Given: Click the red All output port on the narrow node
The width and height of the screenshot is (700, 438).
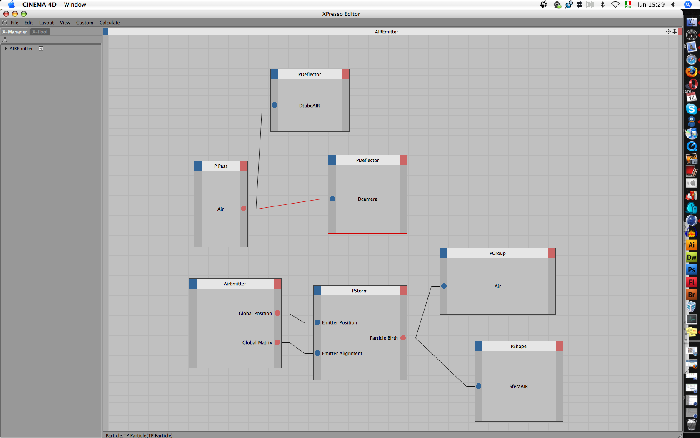Looking at the screenshot, I should (243, 208).
